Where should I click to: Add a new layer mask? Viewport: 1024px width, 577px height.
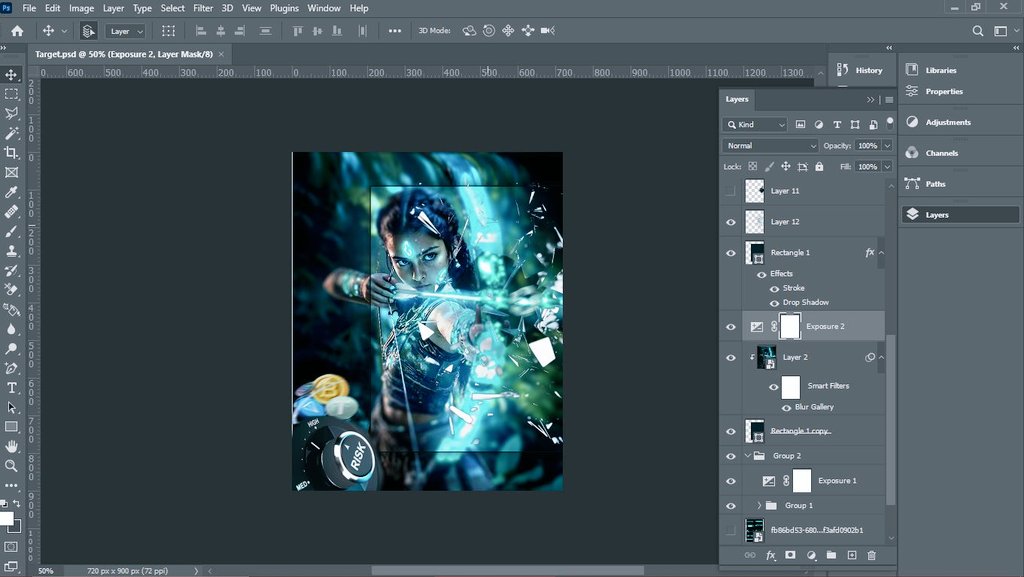[x=790, y=555]
